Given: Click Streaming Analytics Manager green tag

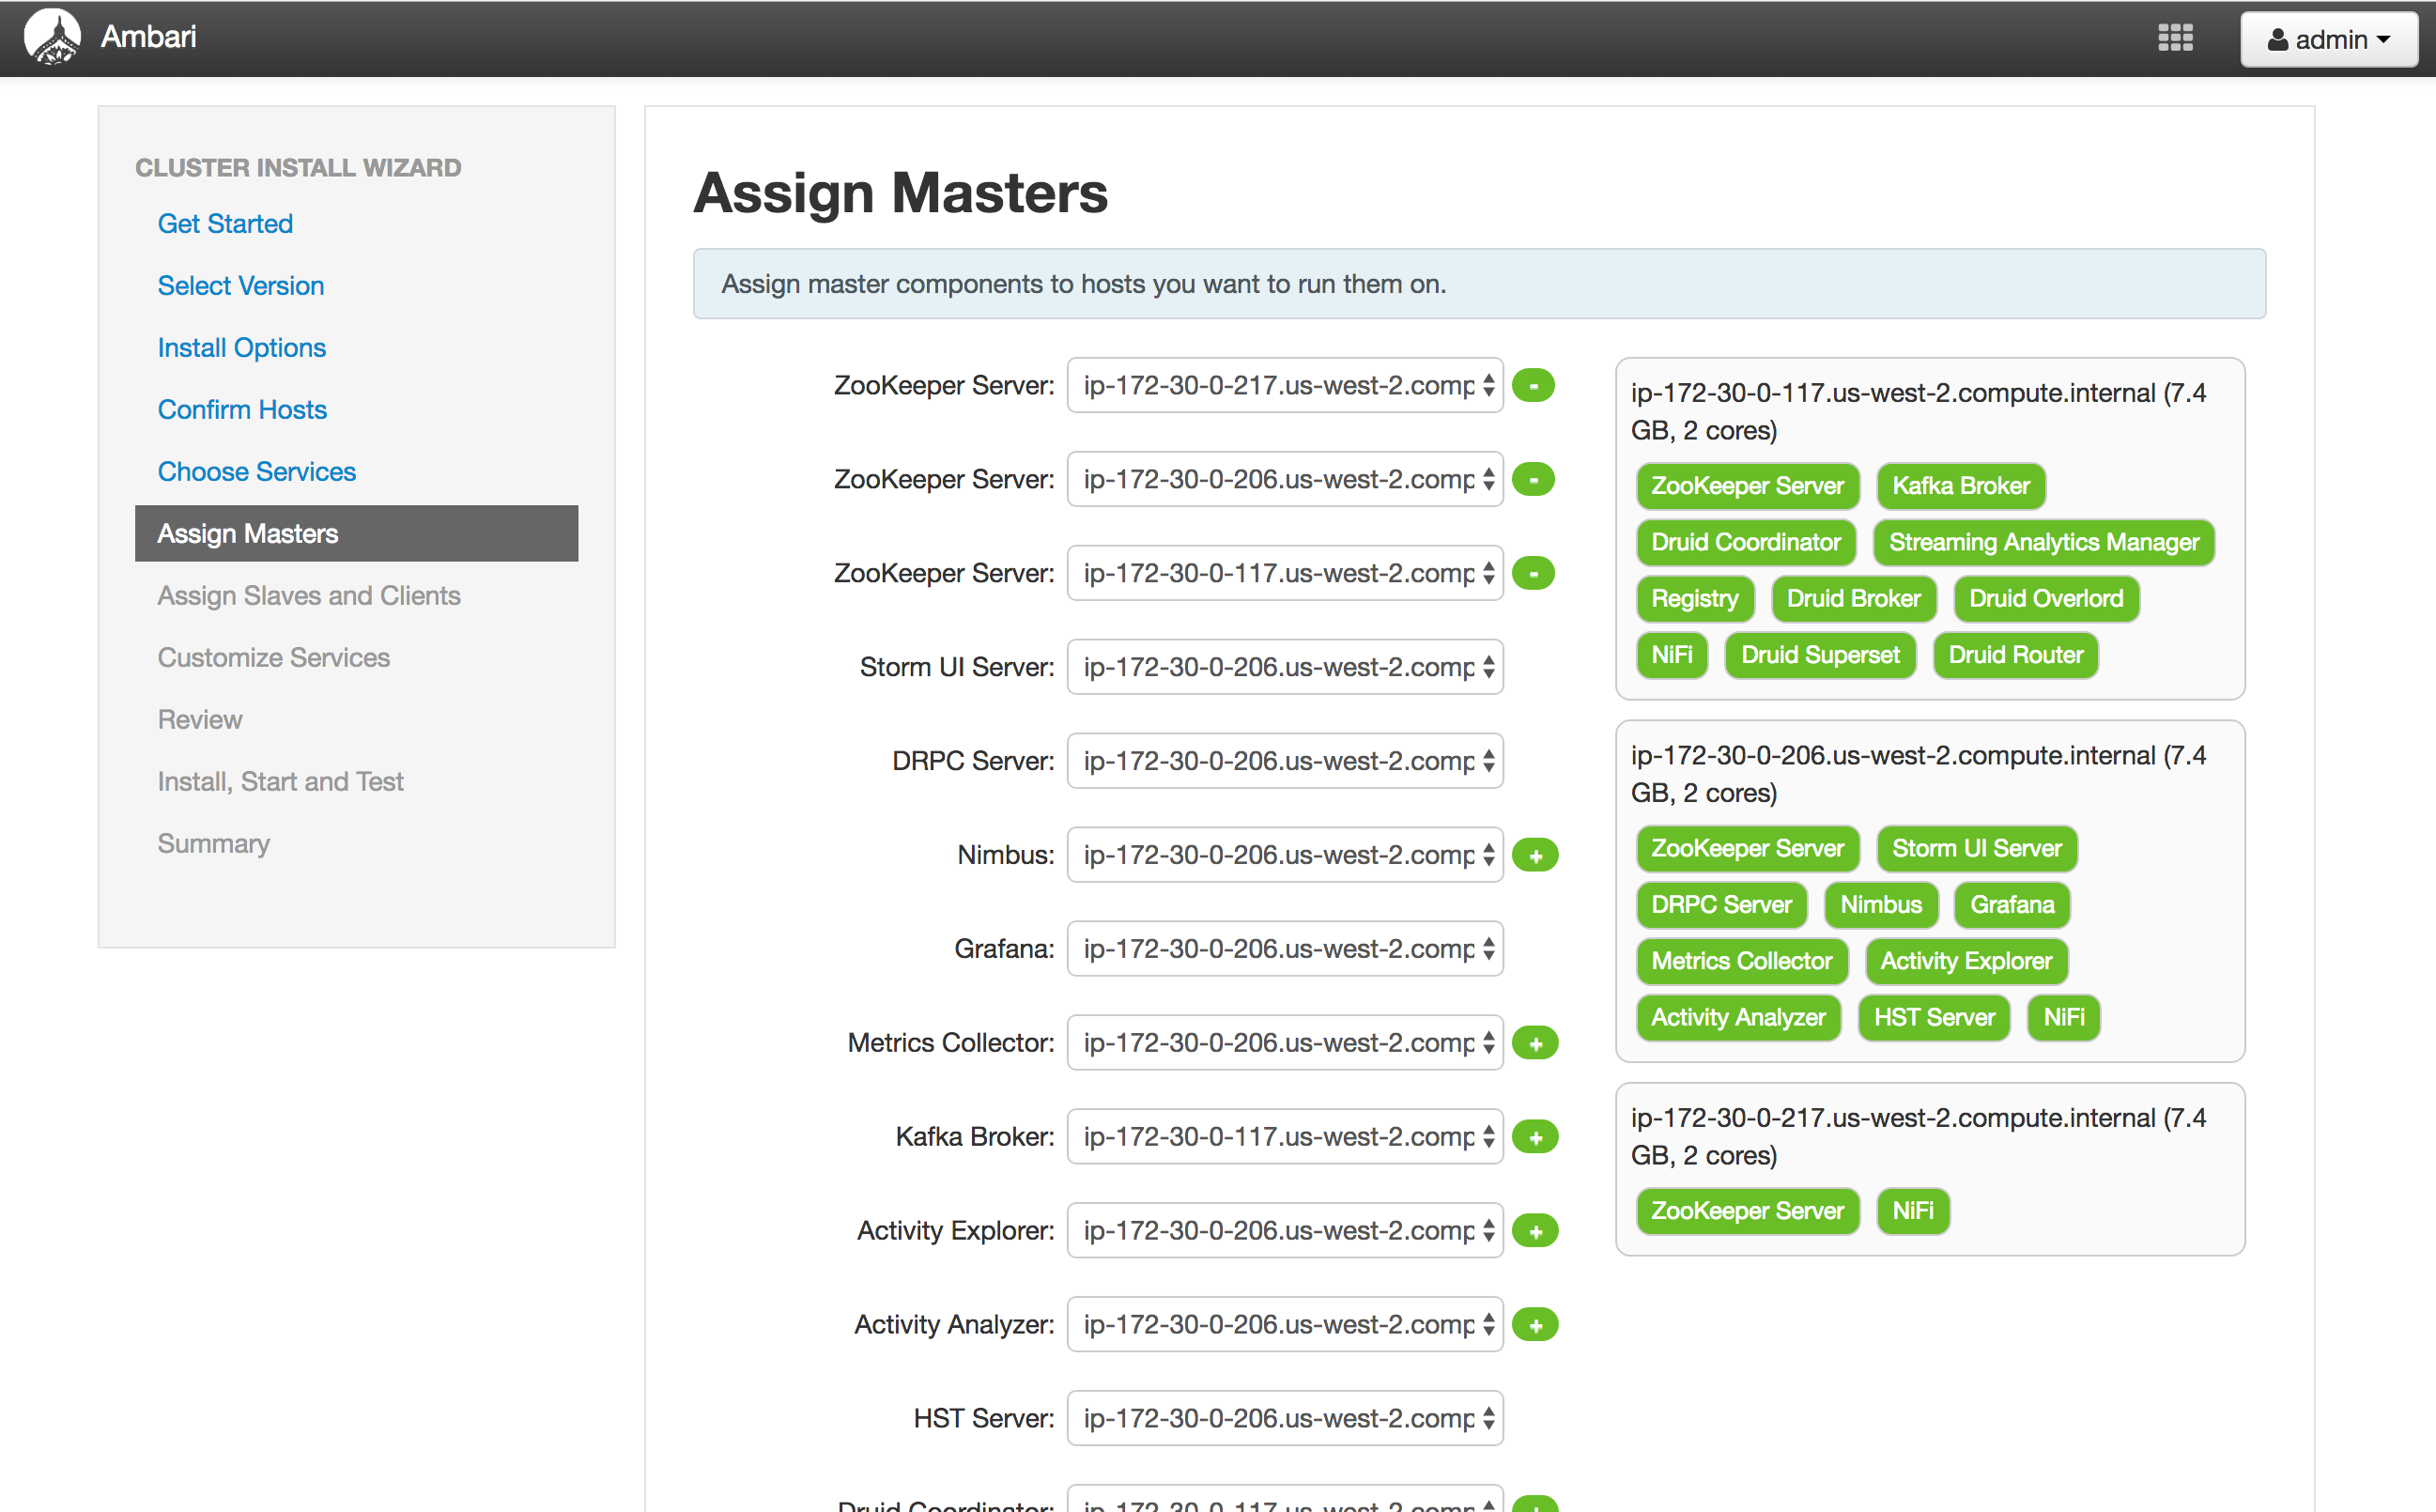Looking at the screenshot, I should tap(2043, 542).
